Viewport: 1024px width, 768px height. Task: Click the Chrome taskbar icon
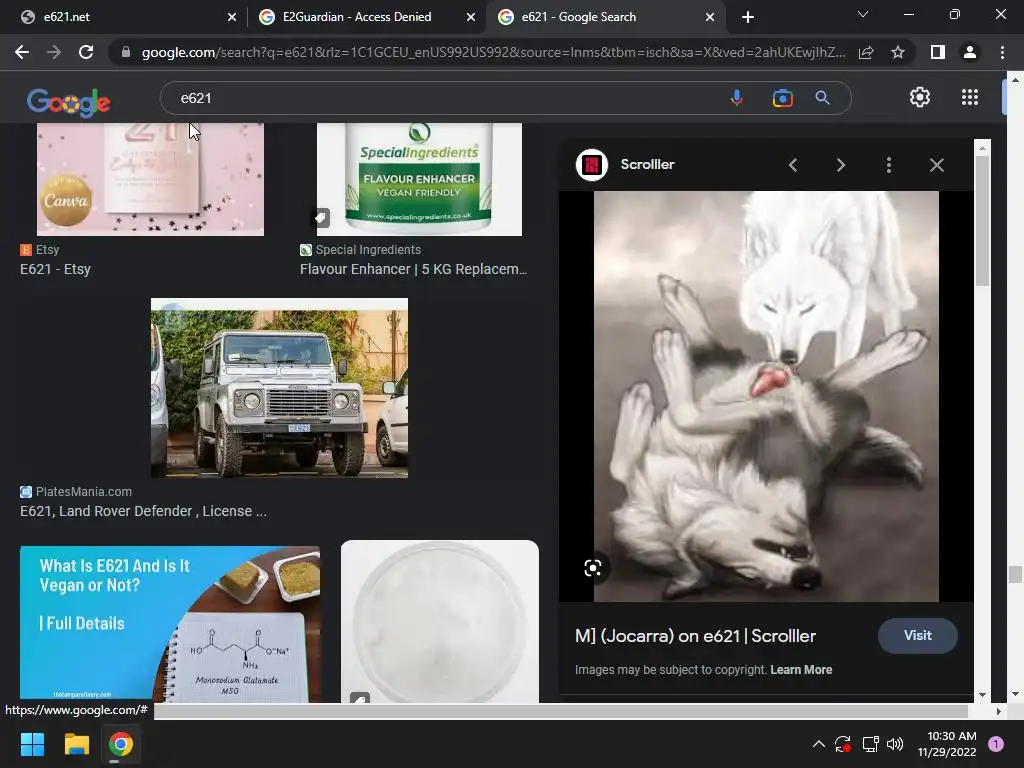tap(121, 744)
